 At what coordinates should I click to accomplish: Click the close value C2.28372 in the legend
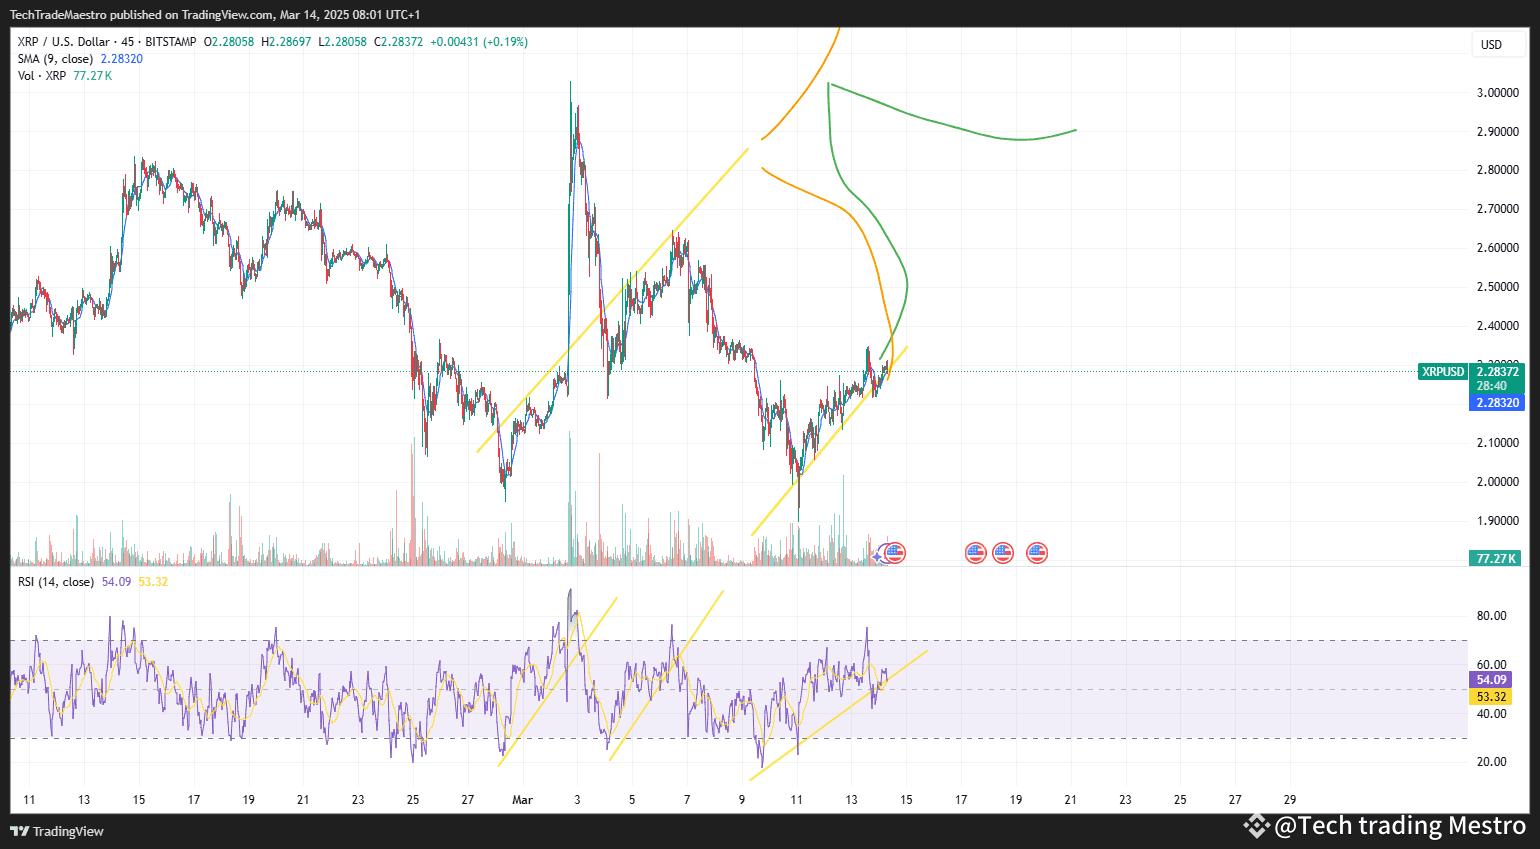click(x=398, y=42)
